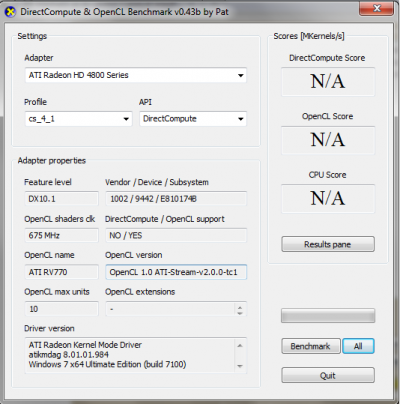Click the OpenCL version field ATI-Stream-v2.0.0-tc1
This screenshot has width=400, height=404.
(176, 272)
